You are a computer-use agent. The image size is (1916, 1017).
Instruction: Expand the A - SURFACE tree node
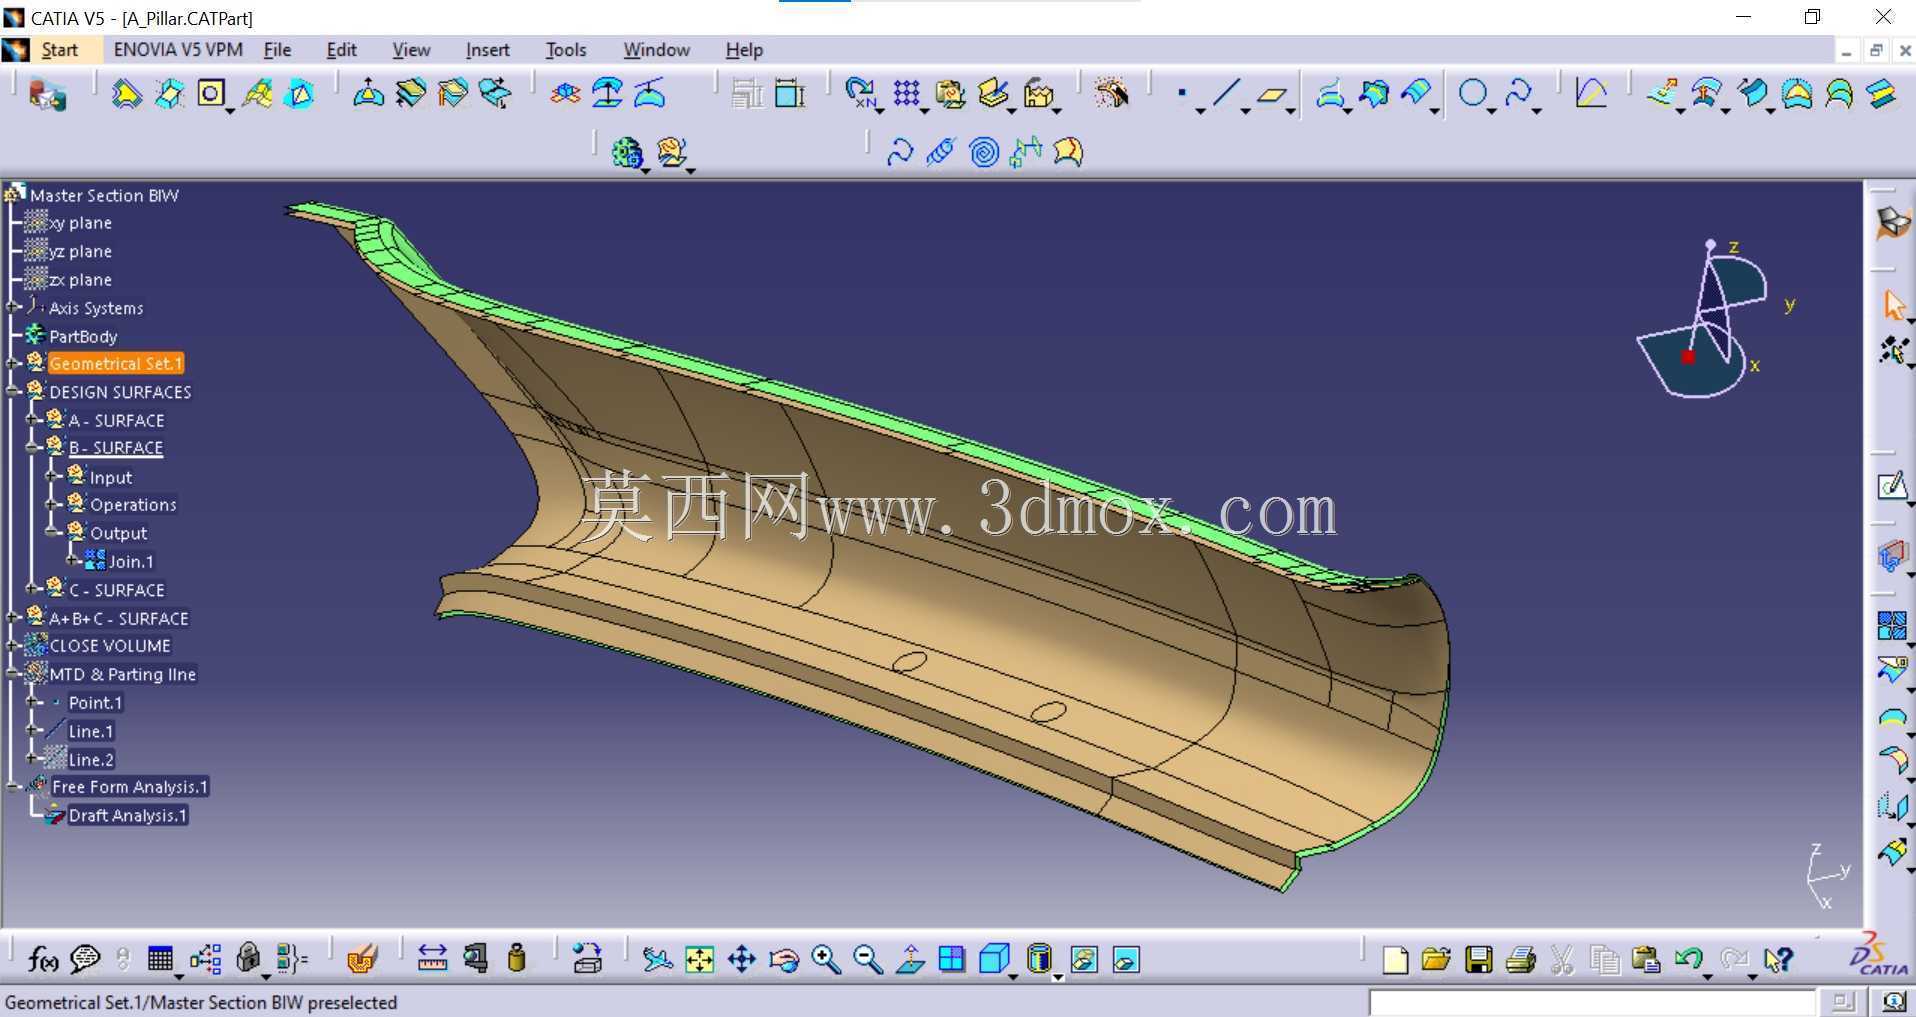(x=32, y=420)
